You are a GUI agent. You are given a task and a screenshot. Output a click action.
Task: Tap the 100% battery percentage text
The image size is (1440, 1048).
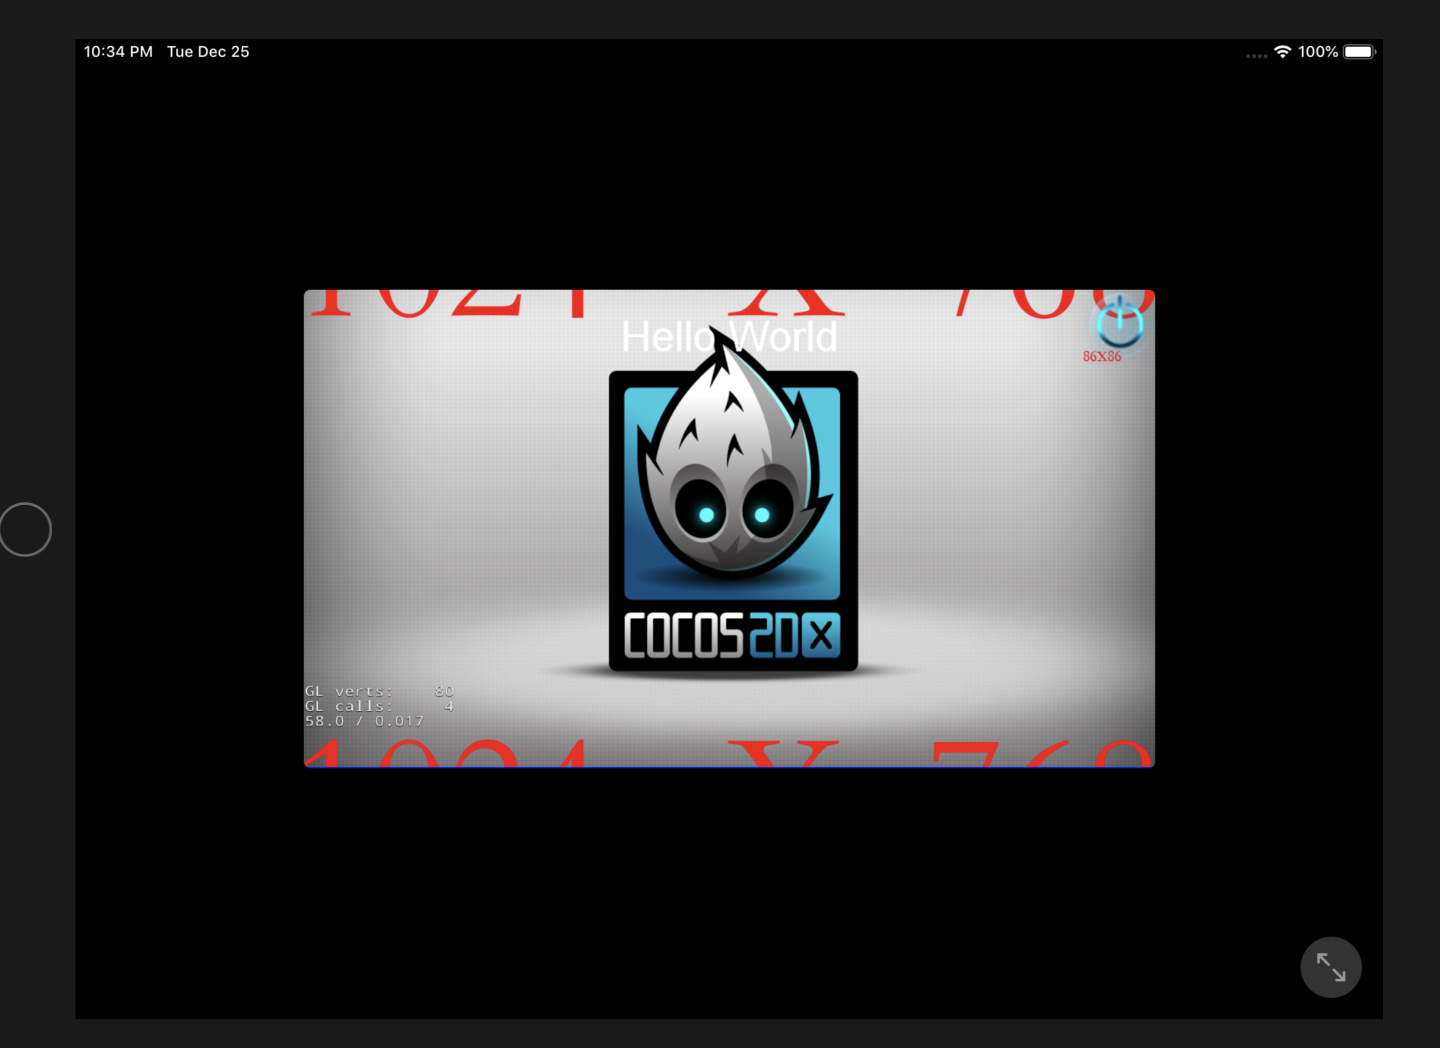(x=1317, y=52)
